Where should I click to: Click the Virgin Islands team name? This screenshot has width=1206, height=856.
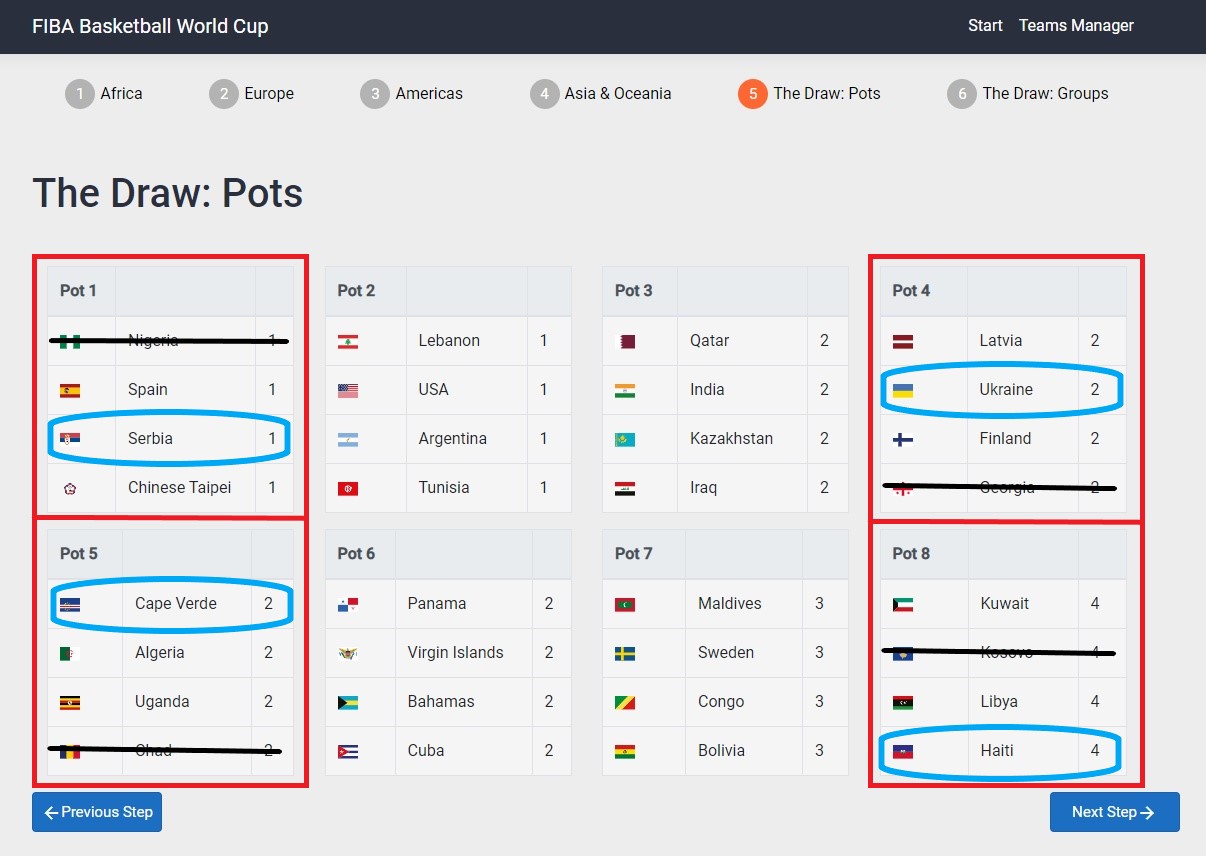(456, 653)
